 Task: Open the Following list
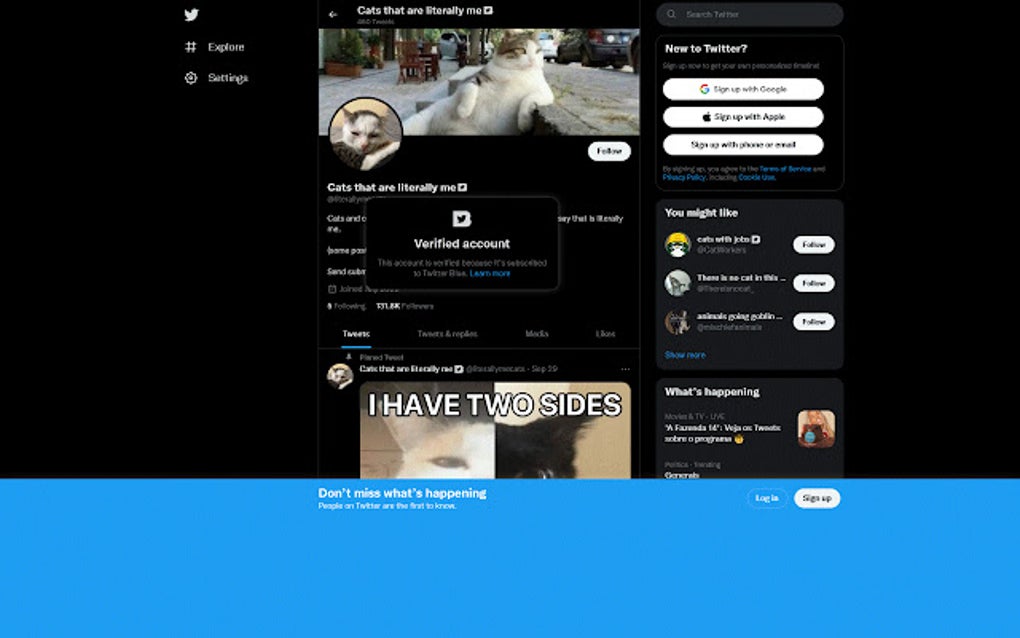(346, 306)
